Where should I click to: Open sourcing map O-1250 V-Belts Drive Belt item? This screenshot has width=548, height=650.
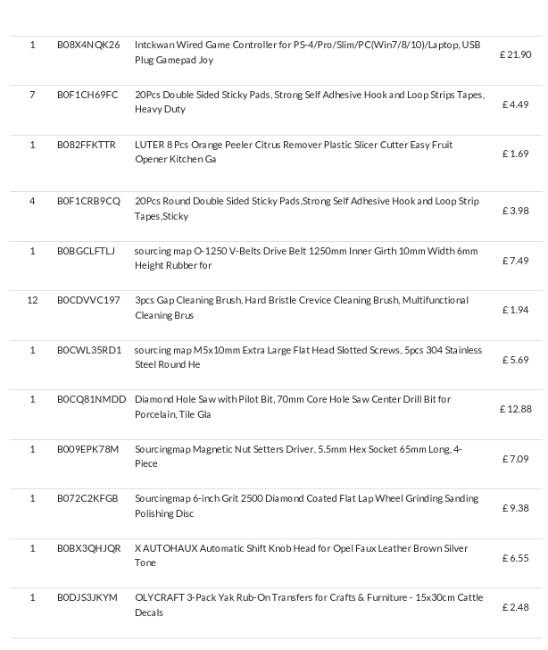[306, 258]
